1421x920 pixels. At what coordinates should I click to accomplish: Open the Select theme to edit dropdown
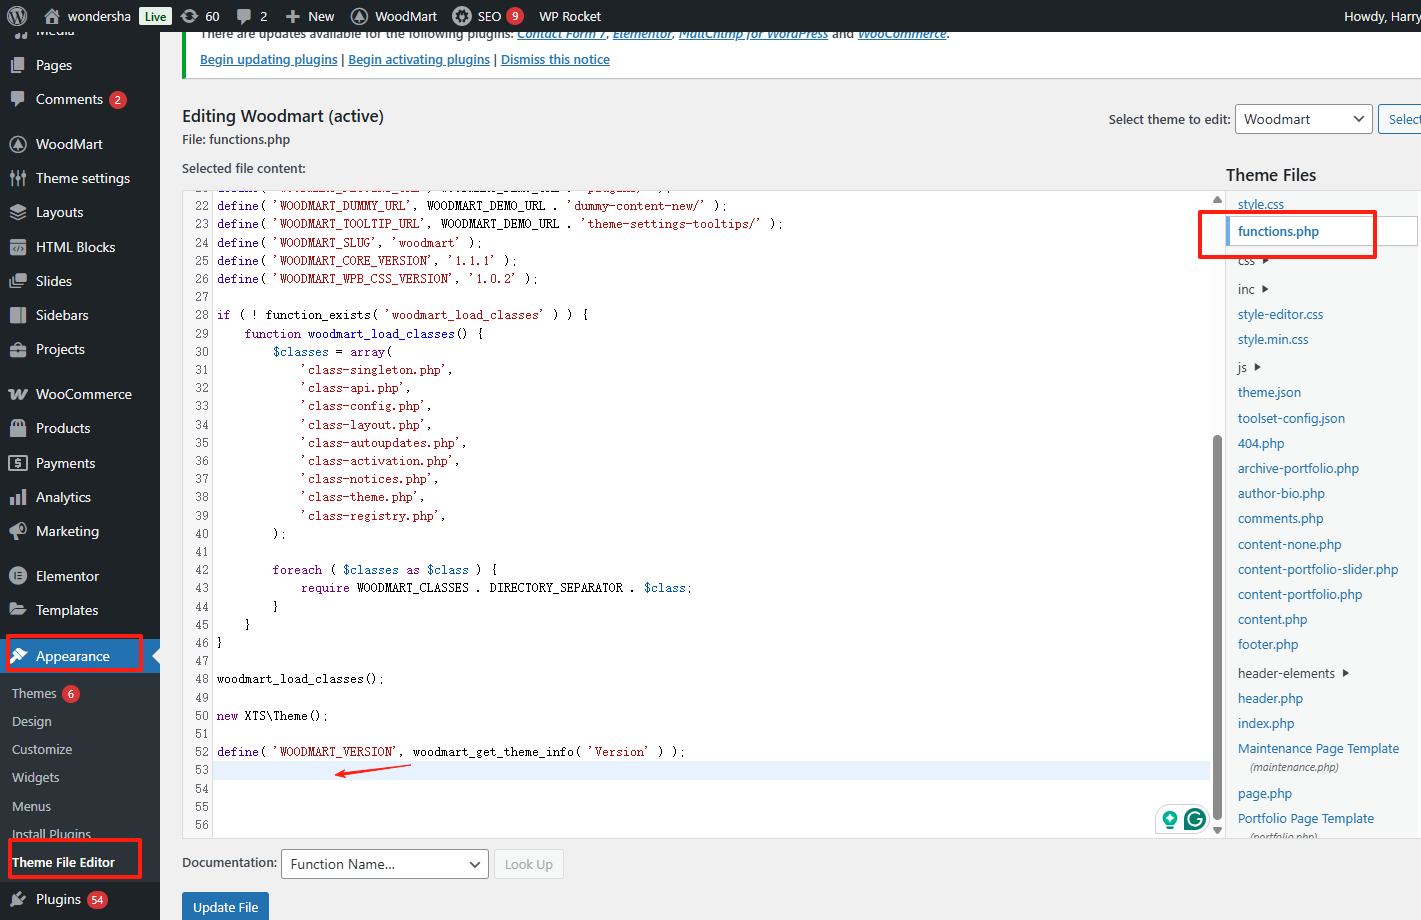1303,119
